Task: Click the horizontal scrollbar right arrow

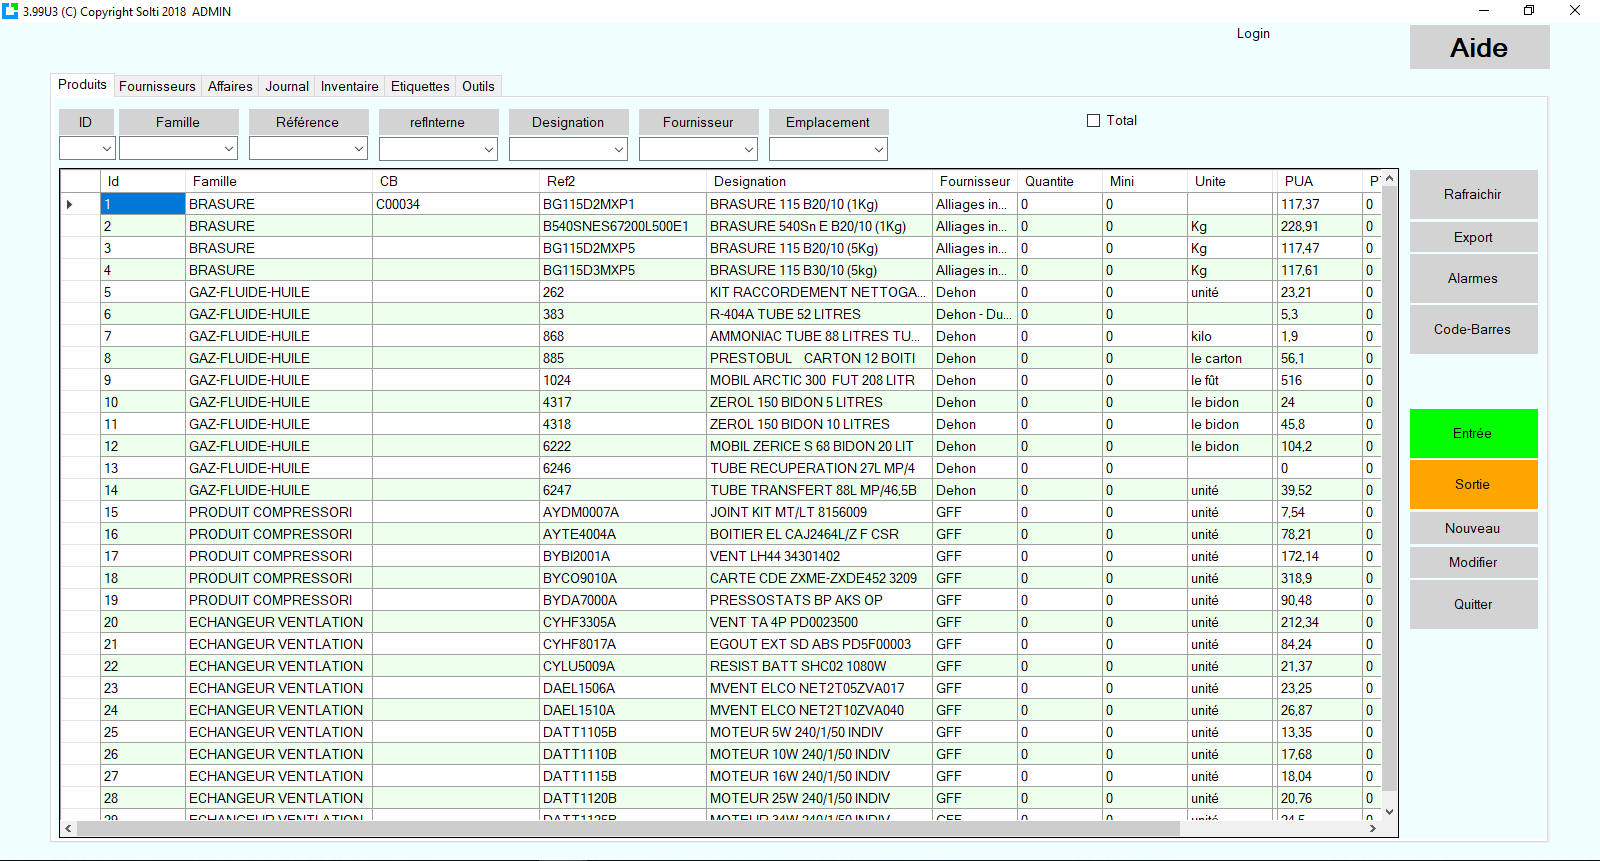Action: pyautogui.click(x=1373, y=829)
